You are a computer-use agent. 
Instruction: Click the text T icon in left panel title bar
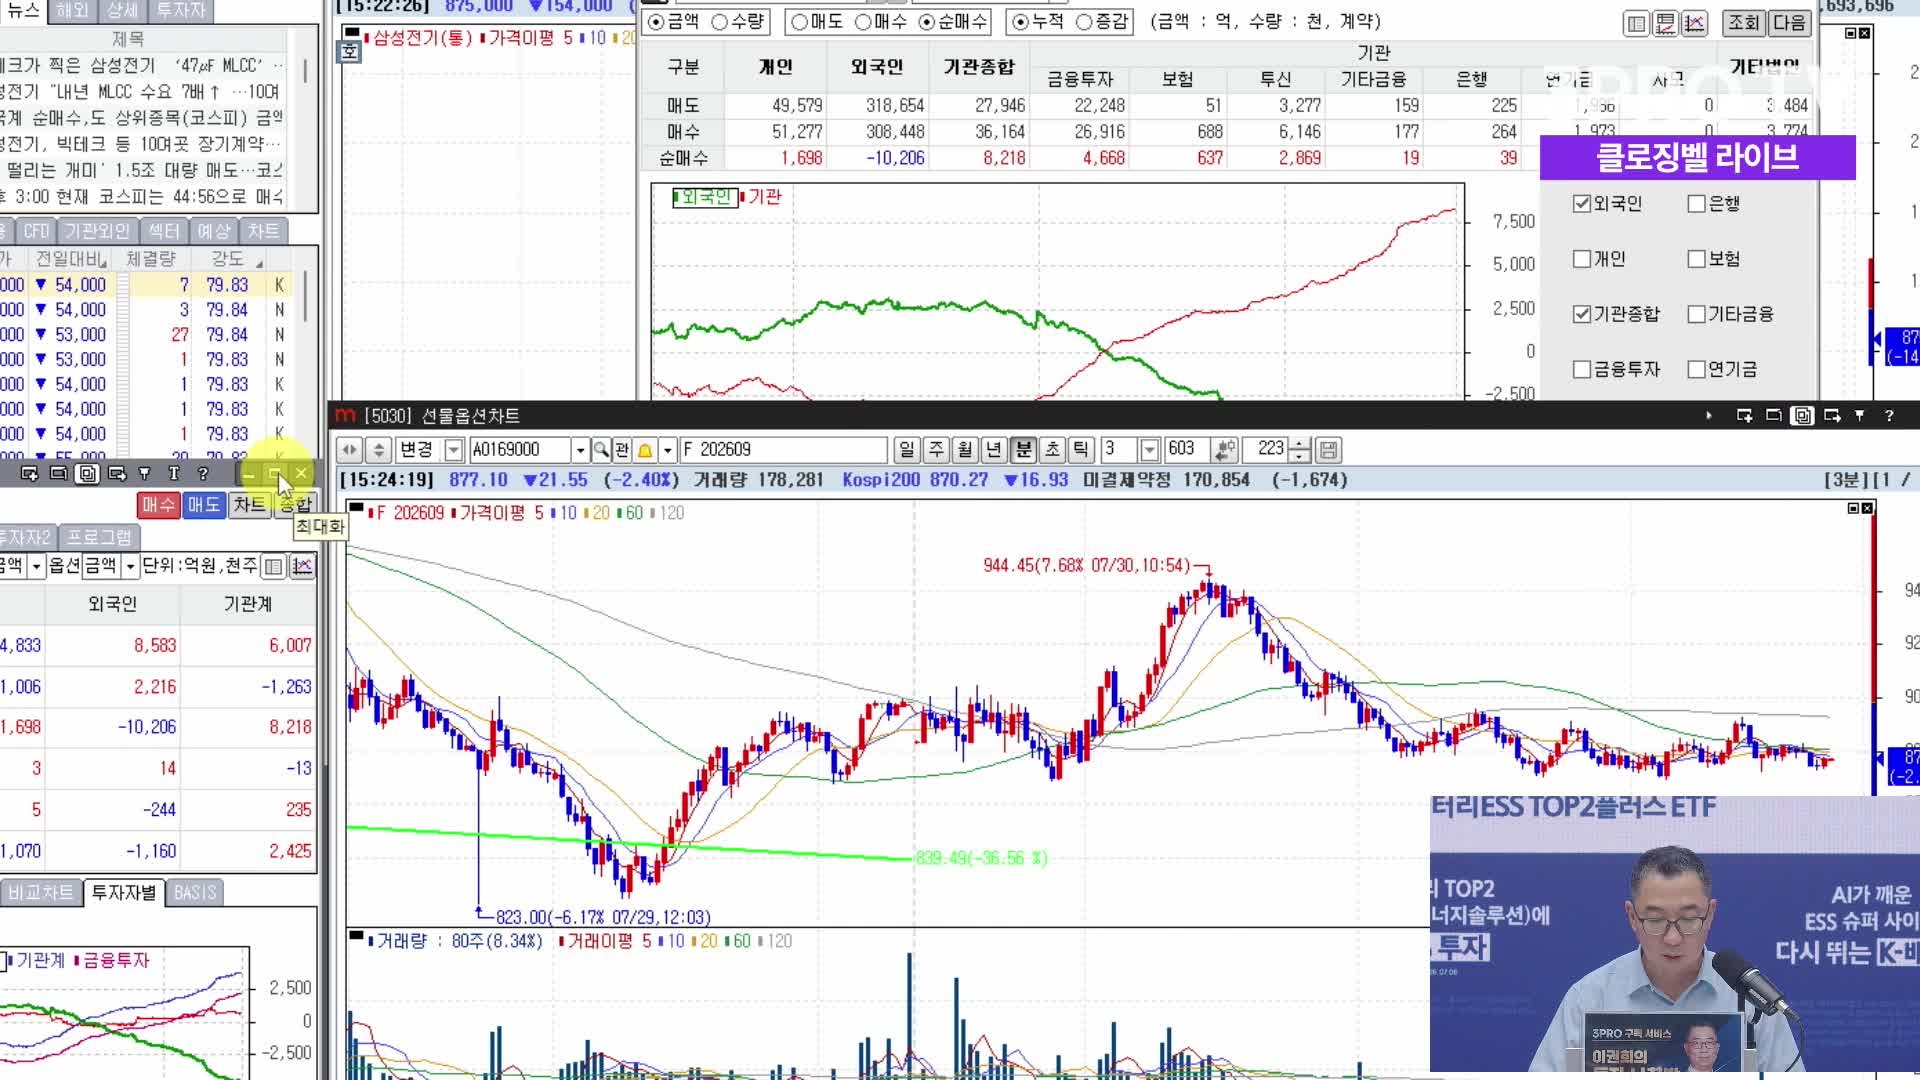click(174, 473)
